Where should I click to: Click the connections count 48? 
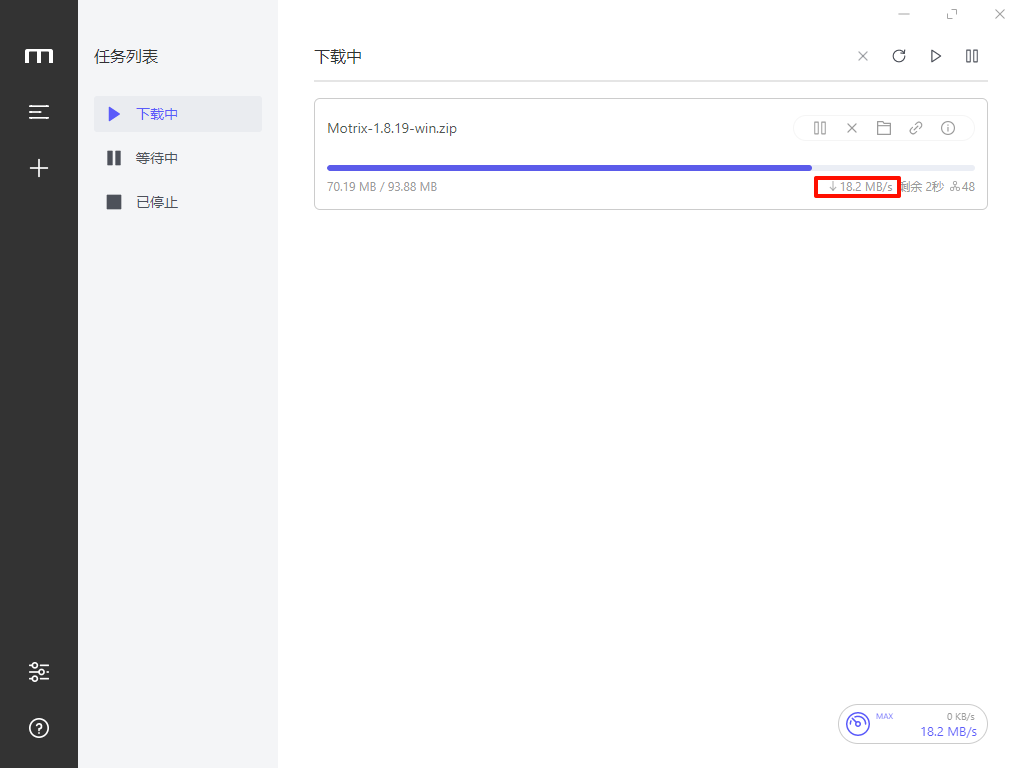pos(963,187)
